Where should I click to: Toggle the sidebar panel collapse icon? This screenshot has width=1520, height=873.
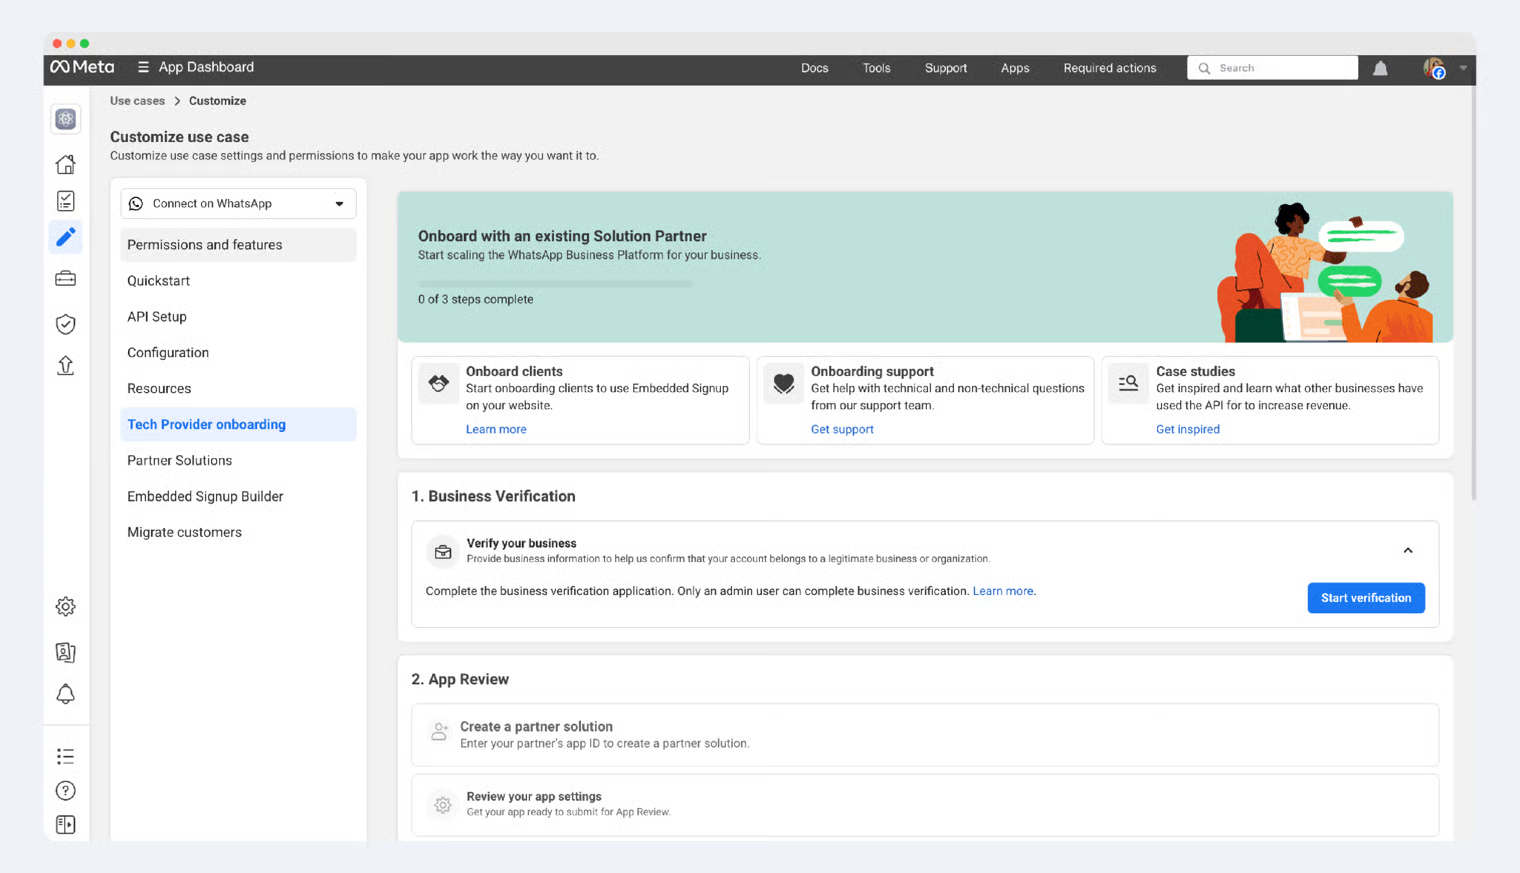point(66,825)
